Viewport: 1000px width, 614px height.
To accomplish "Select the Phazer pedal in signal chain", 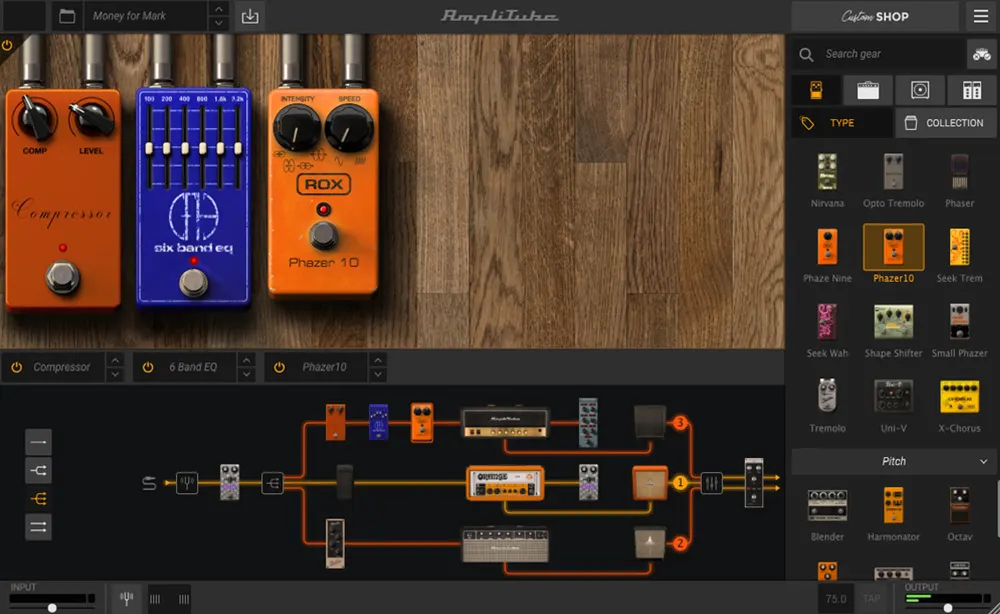I will [x=422, y=422].
